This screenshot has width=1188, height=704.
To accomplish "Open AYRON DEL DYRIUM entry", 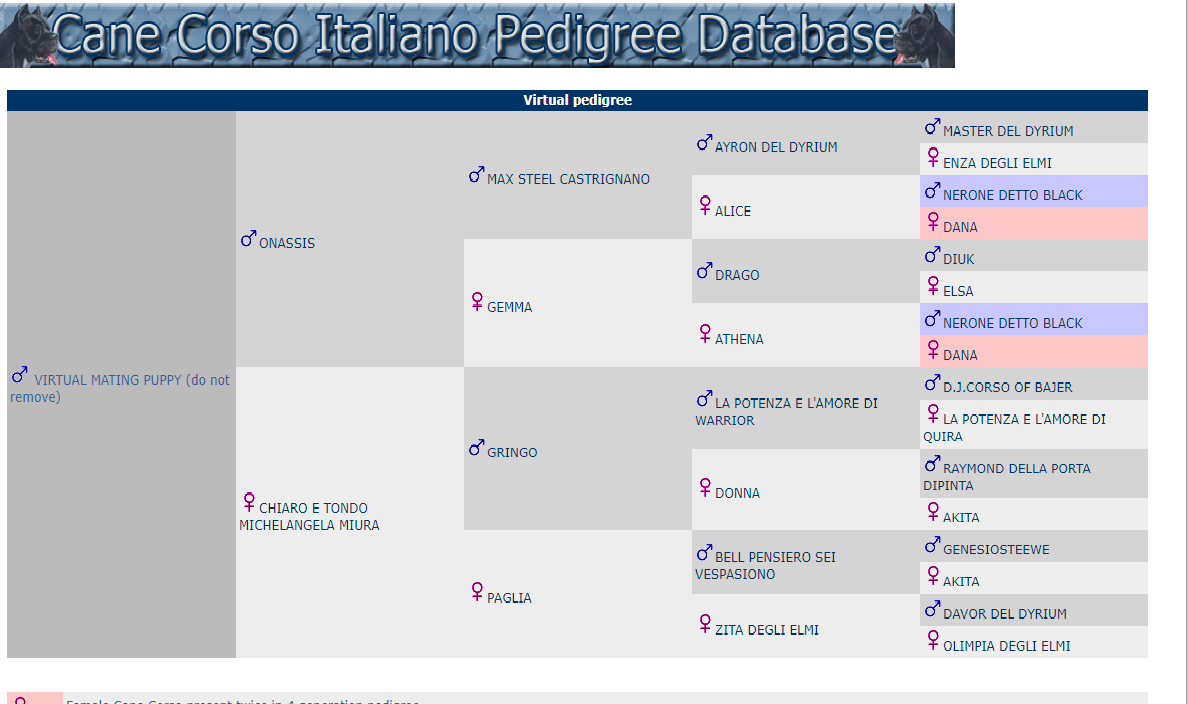I will pyautogui.click(x=776, y=148).
